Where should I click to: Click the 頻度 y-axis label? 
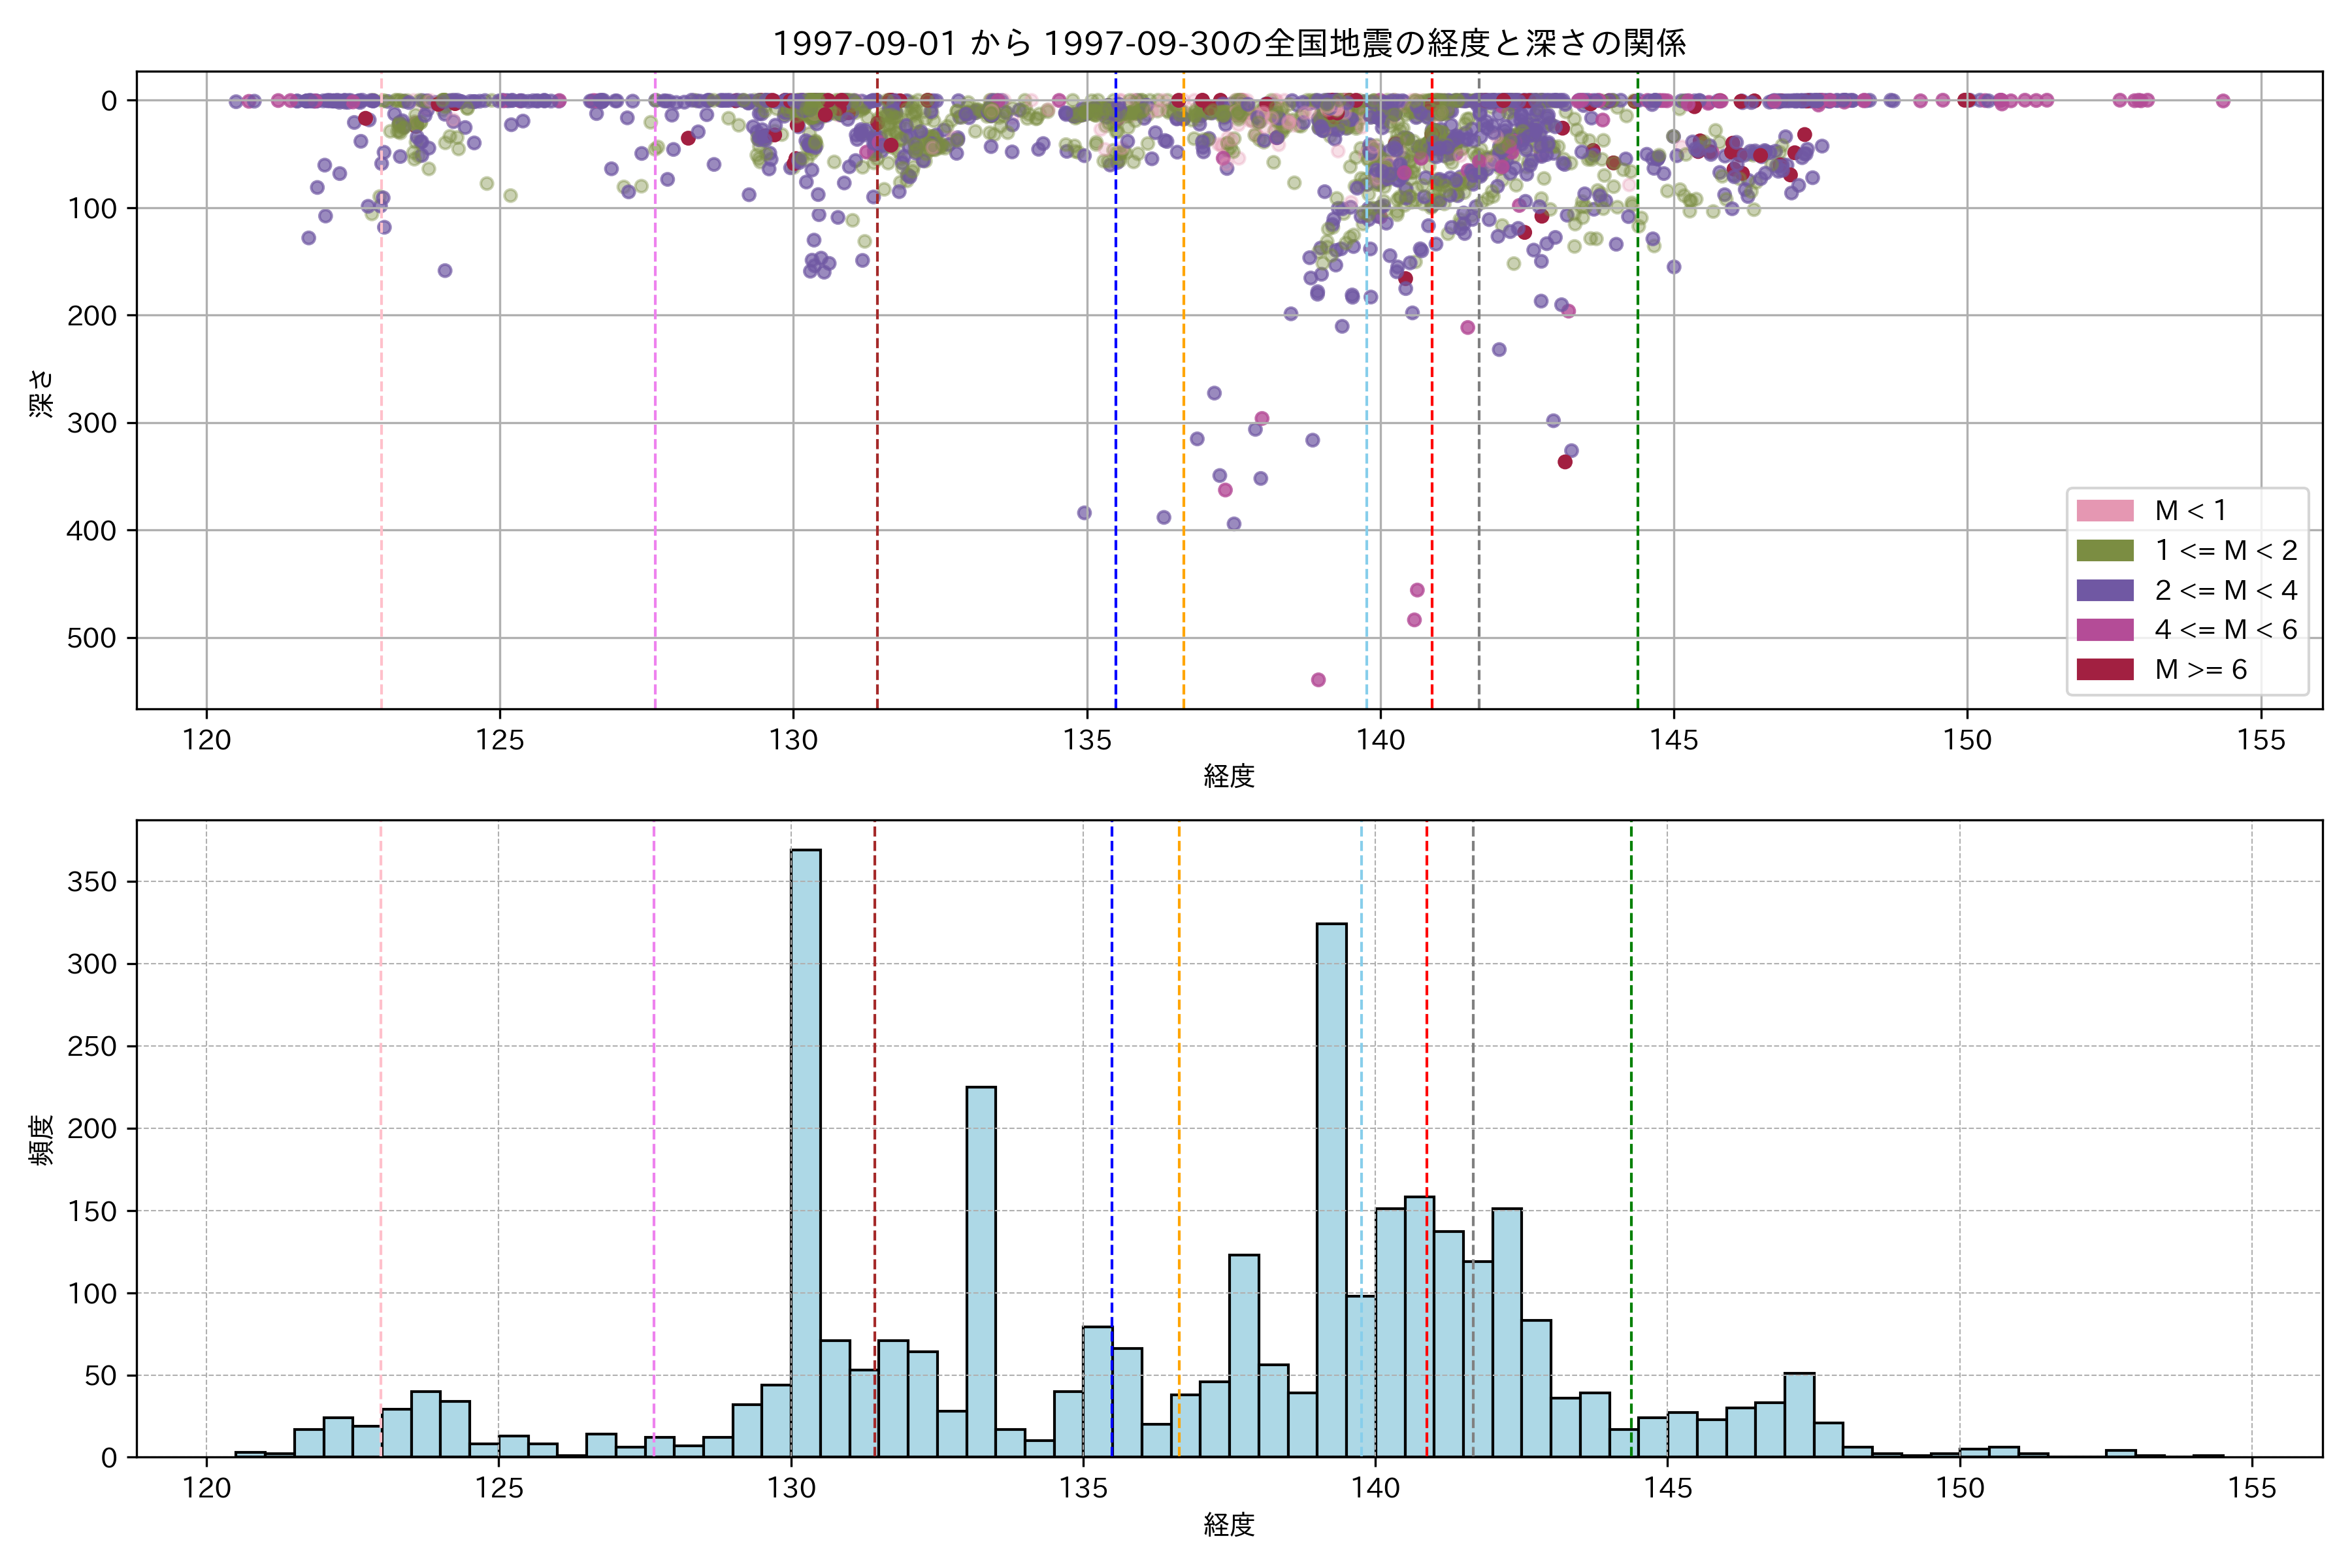point(42,1140)
